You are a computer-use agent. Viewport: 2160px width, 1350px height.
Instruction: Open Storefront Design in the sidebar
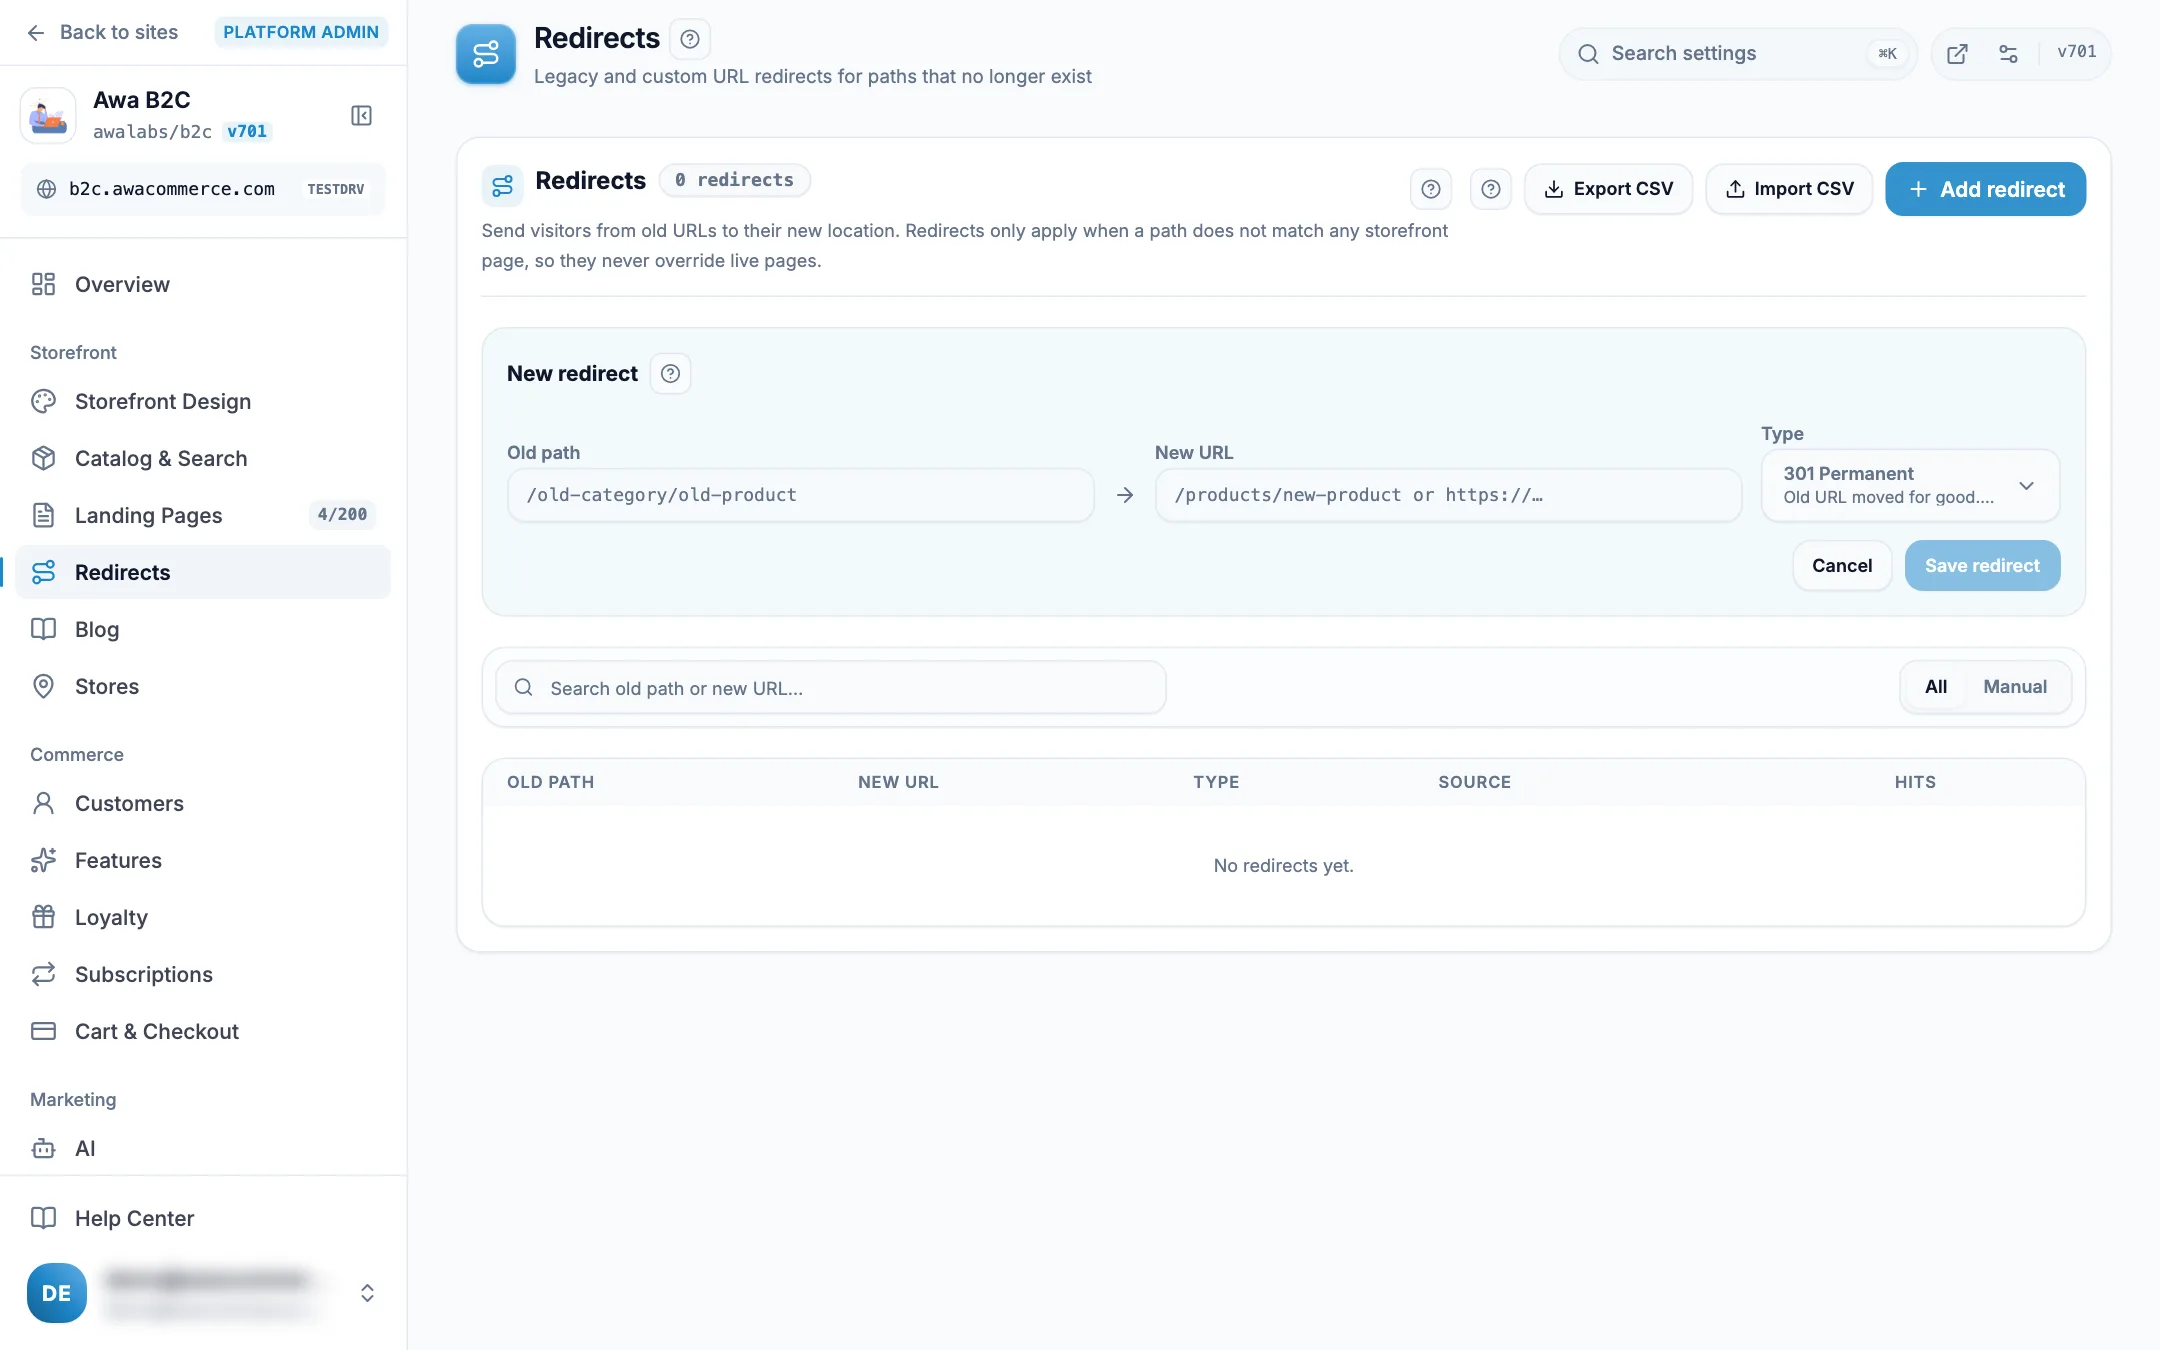pyautogui.click(x=203, y=401)
